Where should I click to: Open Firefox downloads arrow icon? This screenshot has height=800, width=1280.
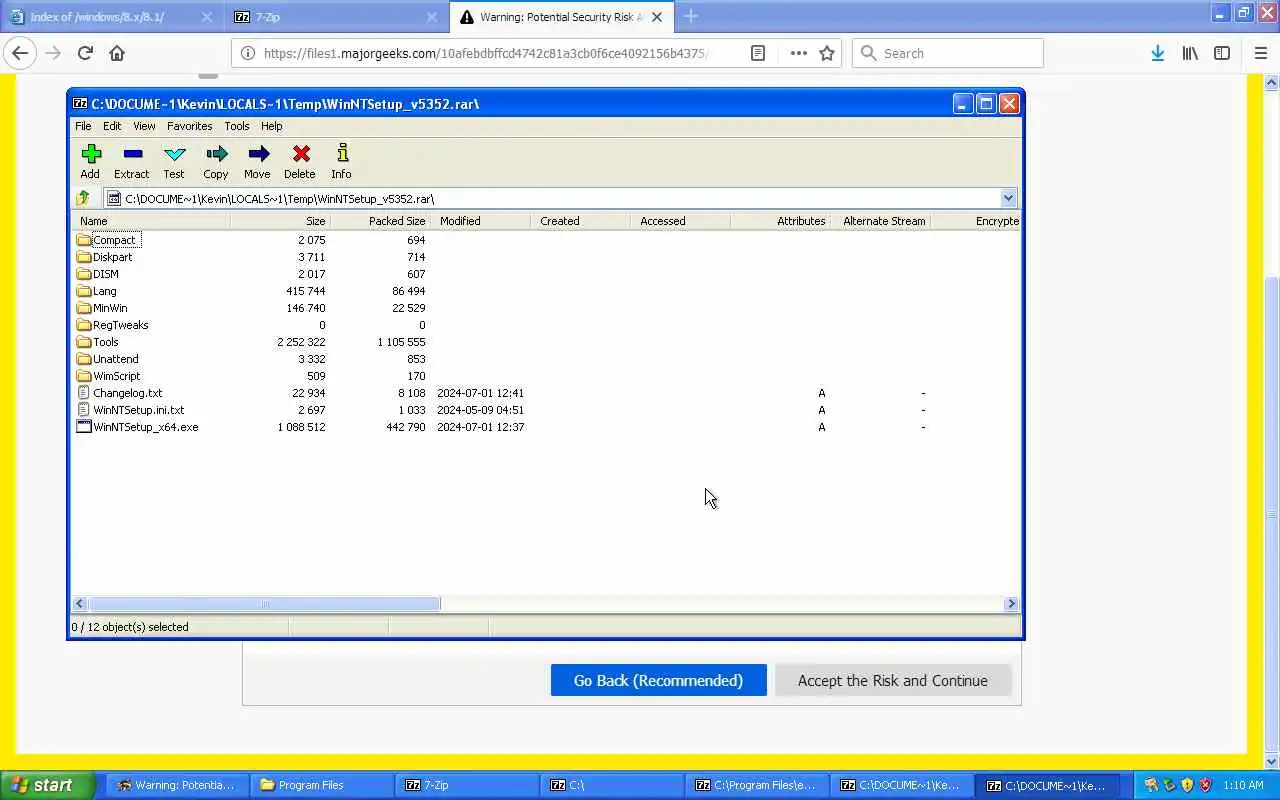(1157, 53)
